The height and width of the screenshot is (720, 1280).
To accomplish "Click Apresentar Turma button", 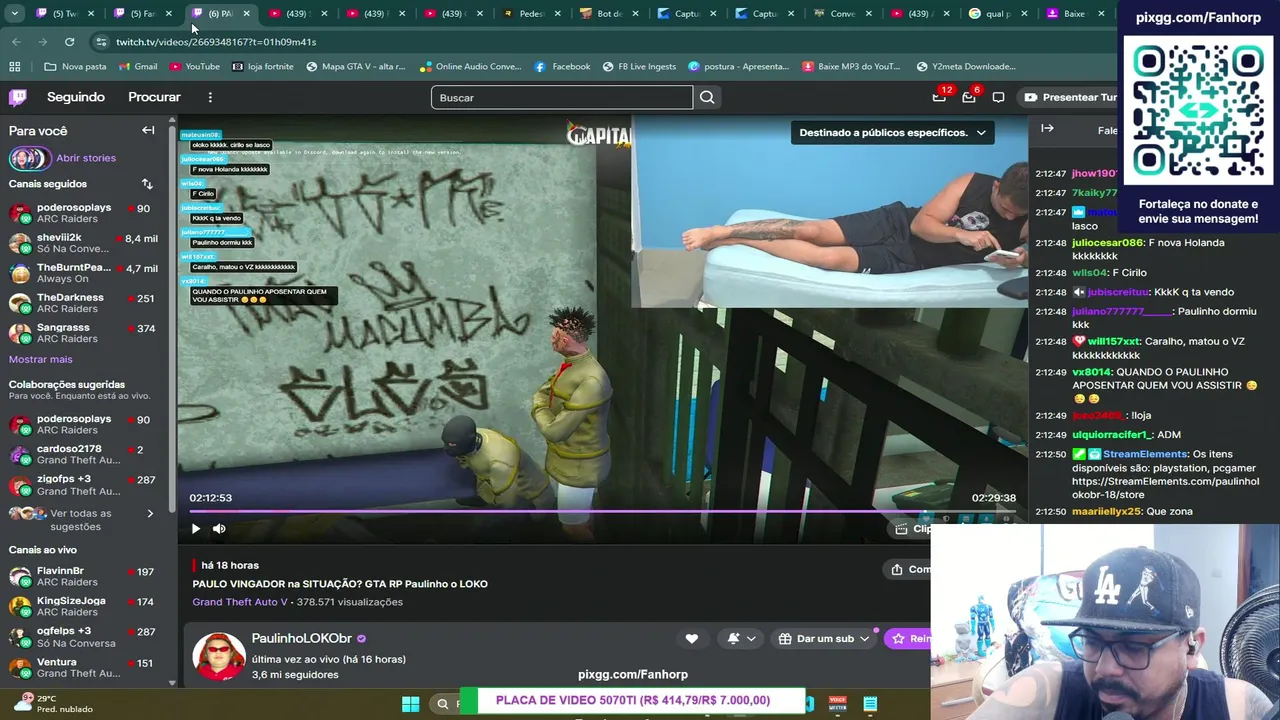I will (1068, 97).
